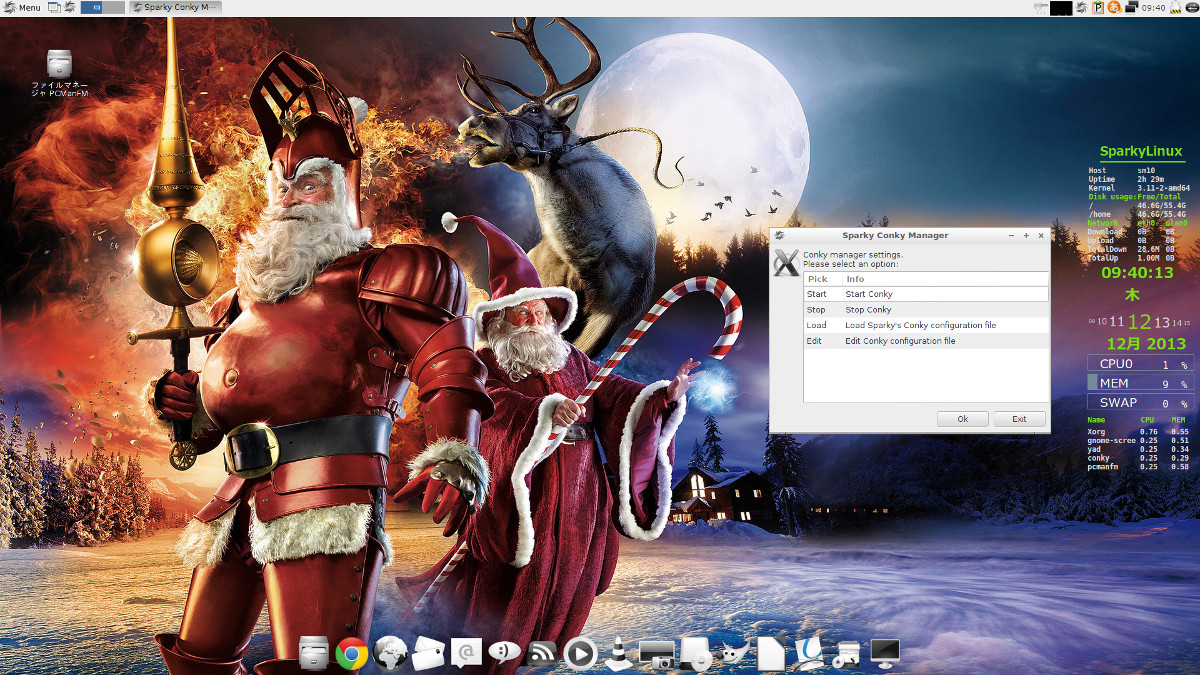This screenshot has width=1200, height=675.
Task: Launch the round play-button media player
Action: (580, 654)
